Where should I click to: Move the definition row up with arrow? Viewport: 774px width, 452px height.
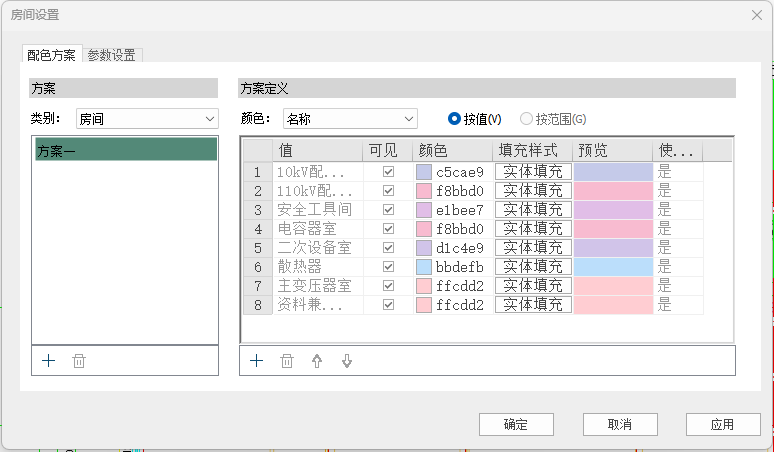pos(317,361)
